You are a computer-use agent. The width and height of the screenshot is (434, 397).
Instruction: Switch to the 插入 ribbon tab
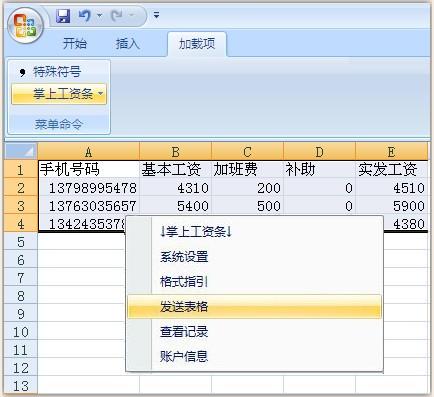pyautogui.click(x=127, y=44)
